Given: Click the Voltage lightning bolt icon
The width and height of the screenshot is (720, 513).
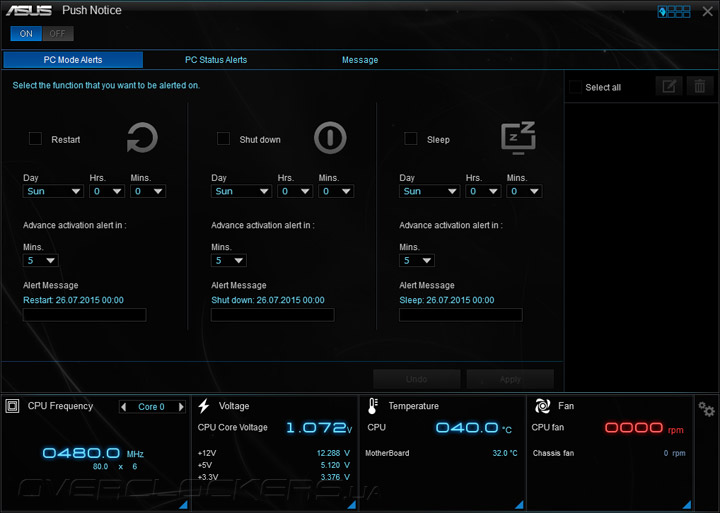Looking at the screenshot, I should point(204,406).
